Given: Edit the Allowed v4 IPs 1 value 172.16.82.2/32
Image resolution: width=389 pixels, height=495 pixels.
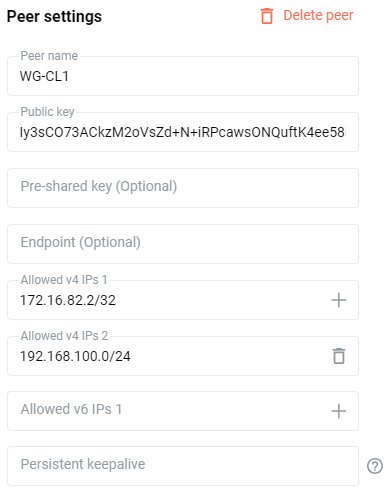Looking at the screenshot, I should click(x=68, y=300).
